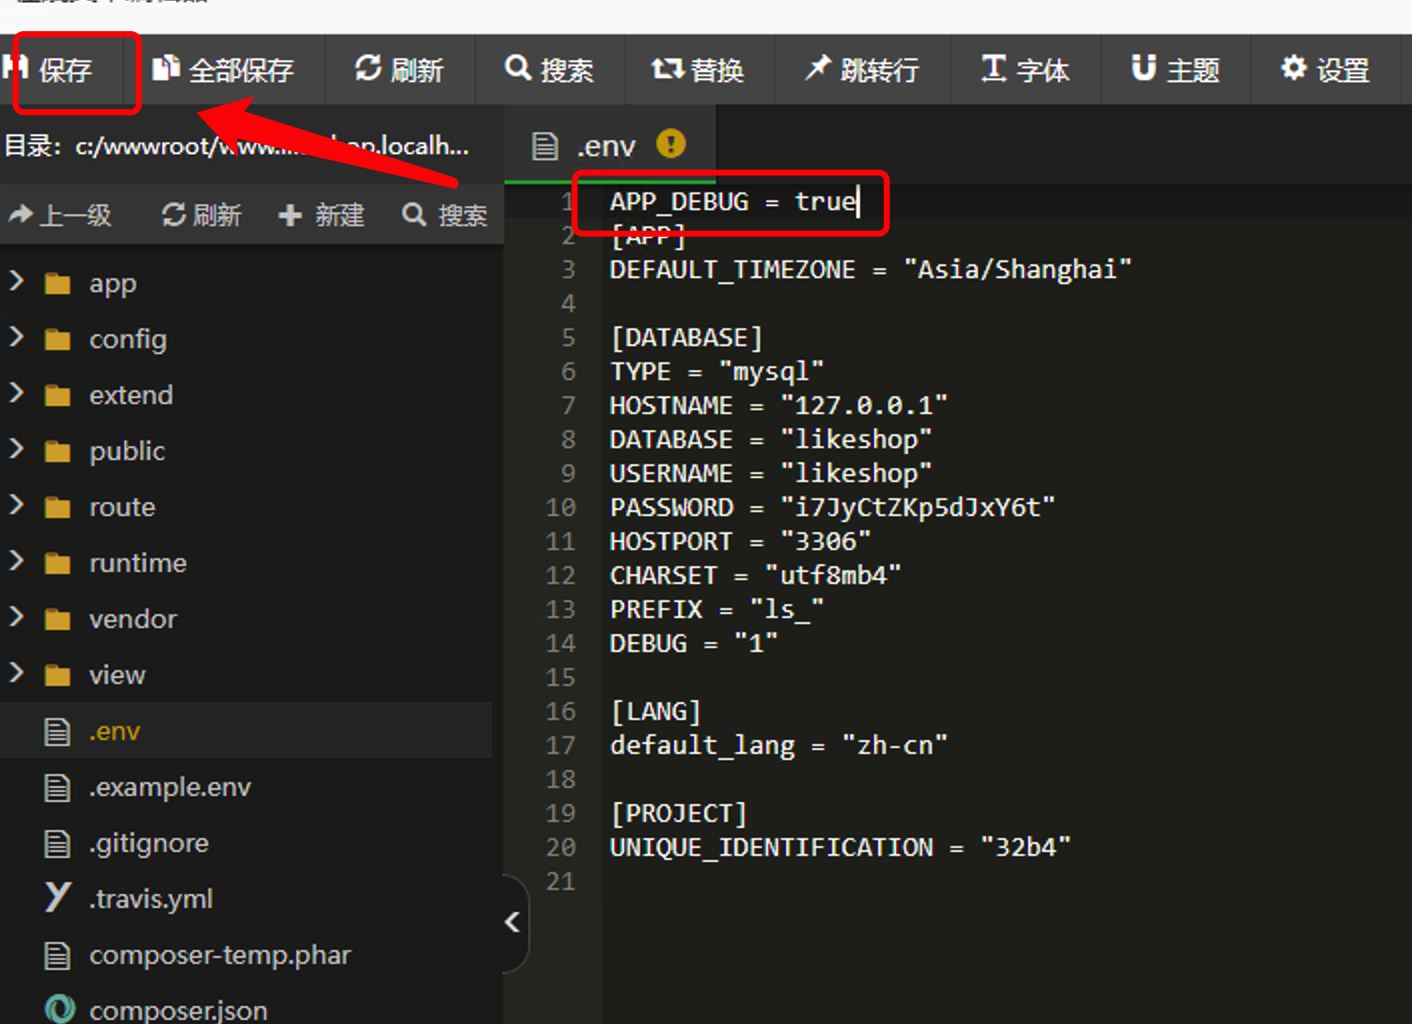Click the [DATABASE] section header
This screenshot has height=1024, width=1412.
tap(686, 337)
